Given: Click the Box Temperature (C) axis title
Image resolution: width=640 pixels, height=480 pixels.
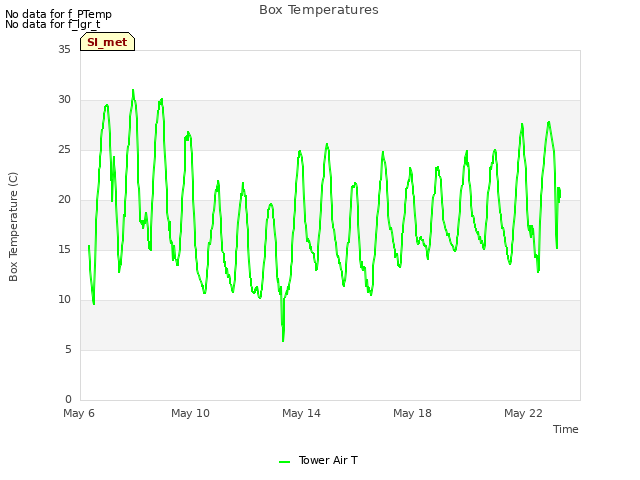Looking at the screenshot, I should [x=13, y=227].
